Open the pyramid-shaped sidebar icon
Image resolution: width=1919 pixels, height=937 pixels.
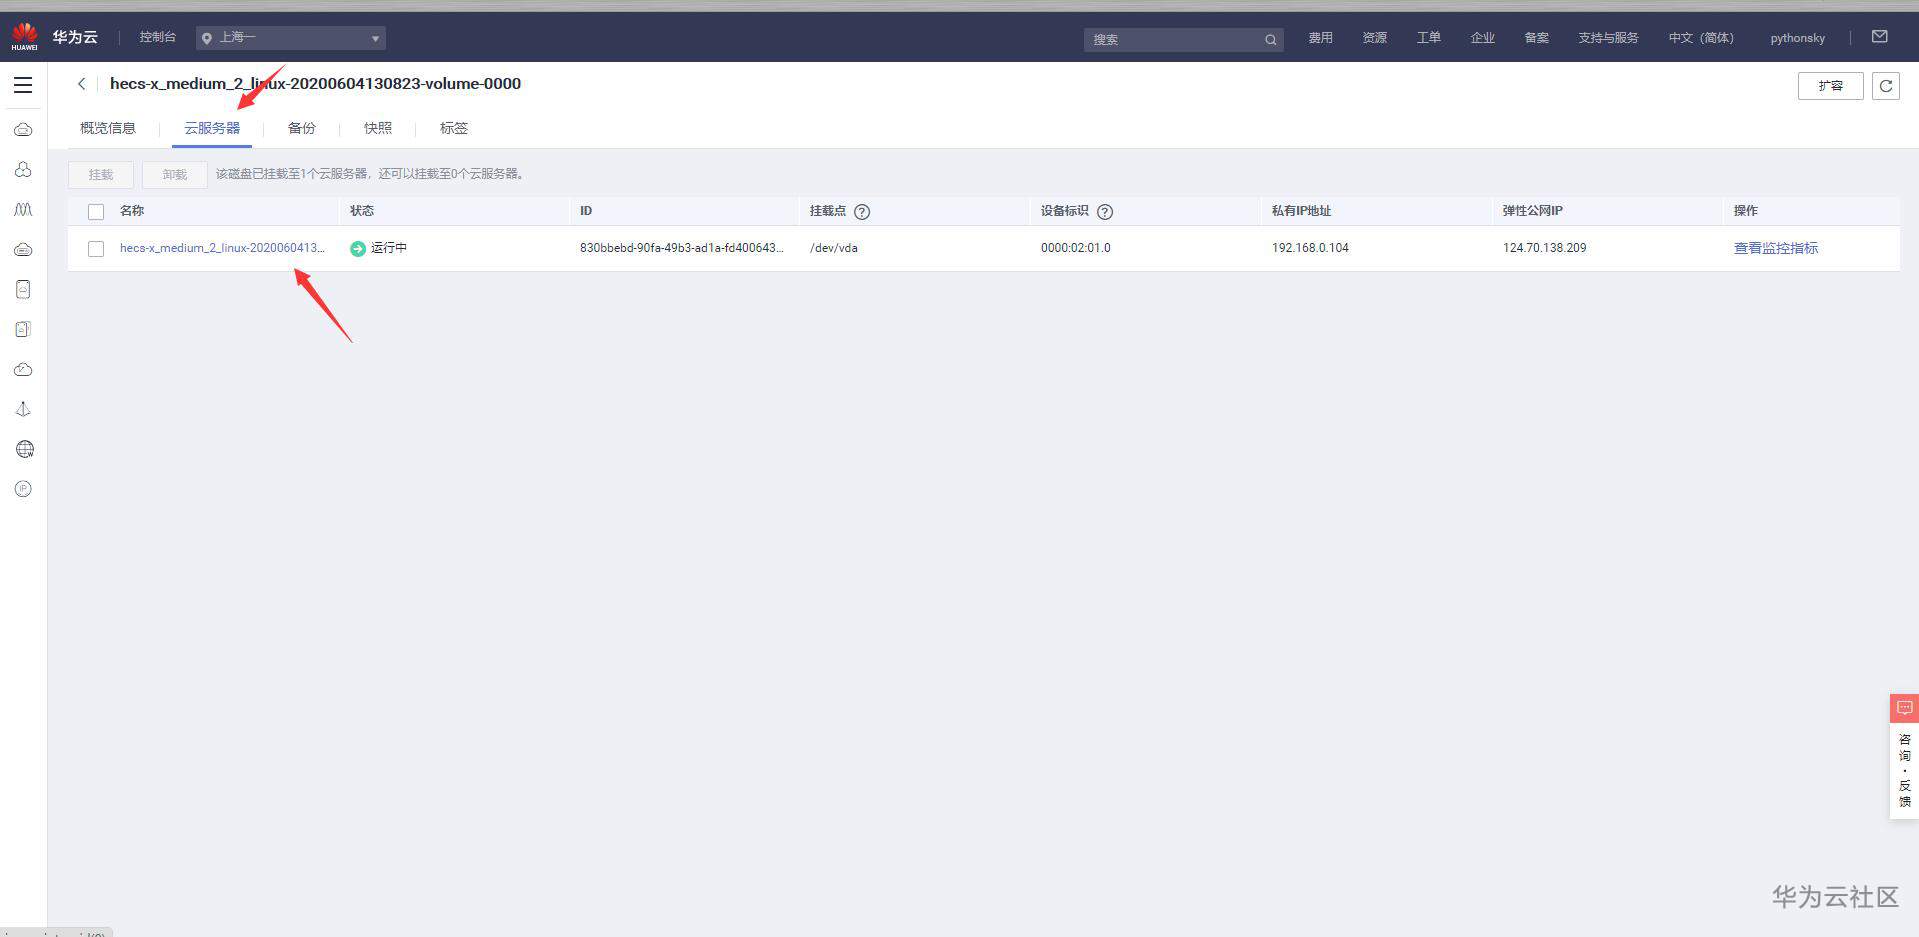(x=23, y=409)
